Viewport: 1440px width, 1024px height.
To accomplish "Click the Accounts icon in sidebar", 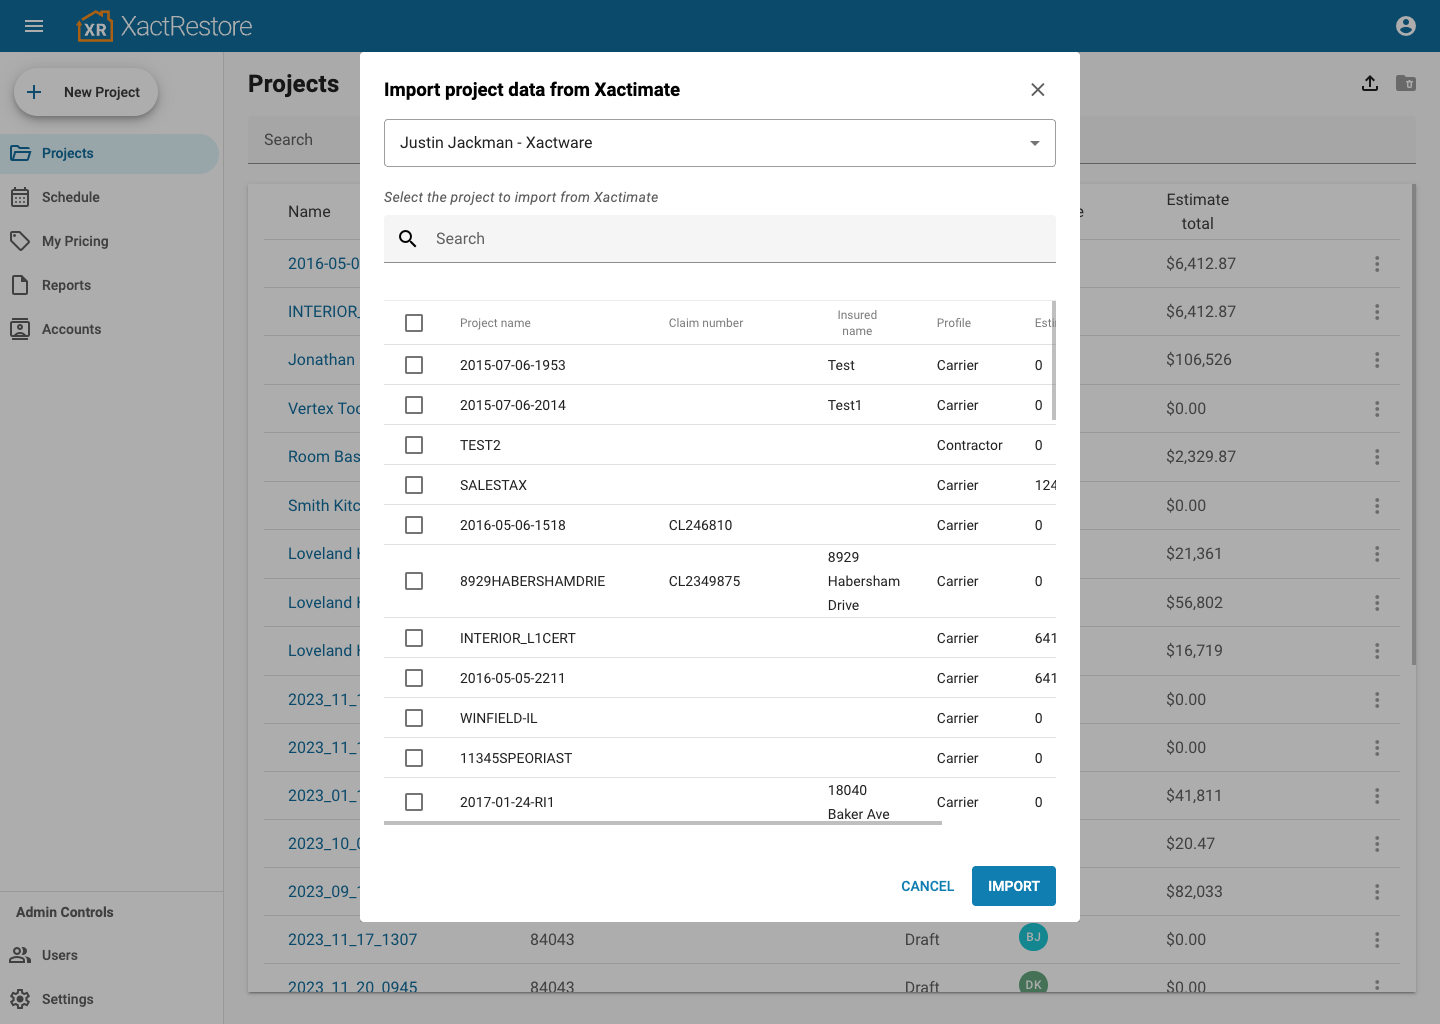I will tap(20, 329).
